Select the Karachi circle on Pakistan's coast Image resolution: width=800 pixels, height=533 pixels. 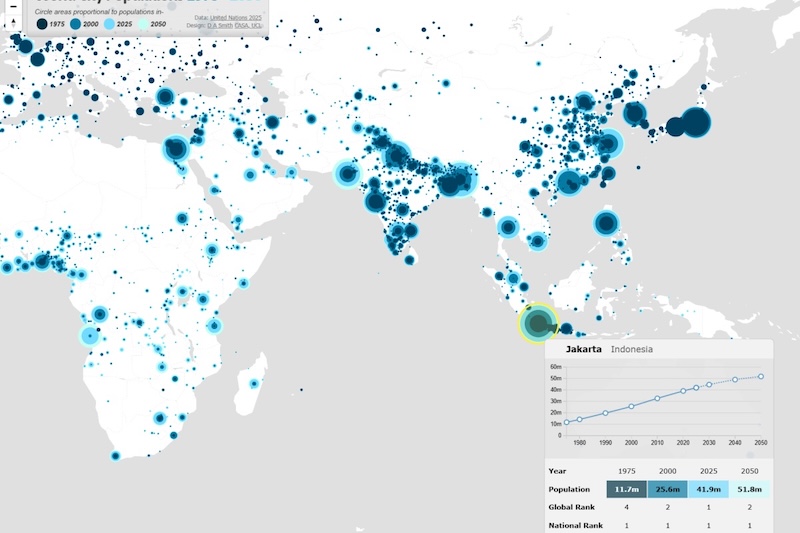click(x=347, y=174)
